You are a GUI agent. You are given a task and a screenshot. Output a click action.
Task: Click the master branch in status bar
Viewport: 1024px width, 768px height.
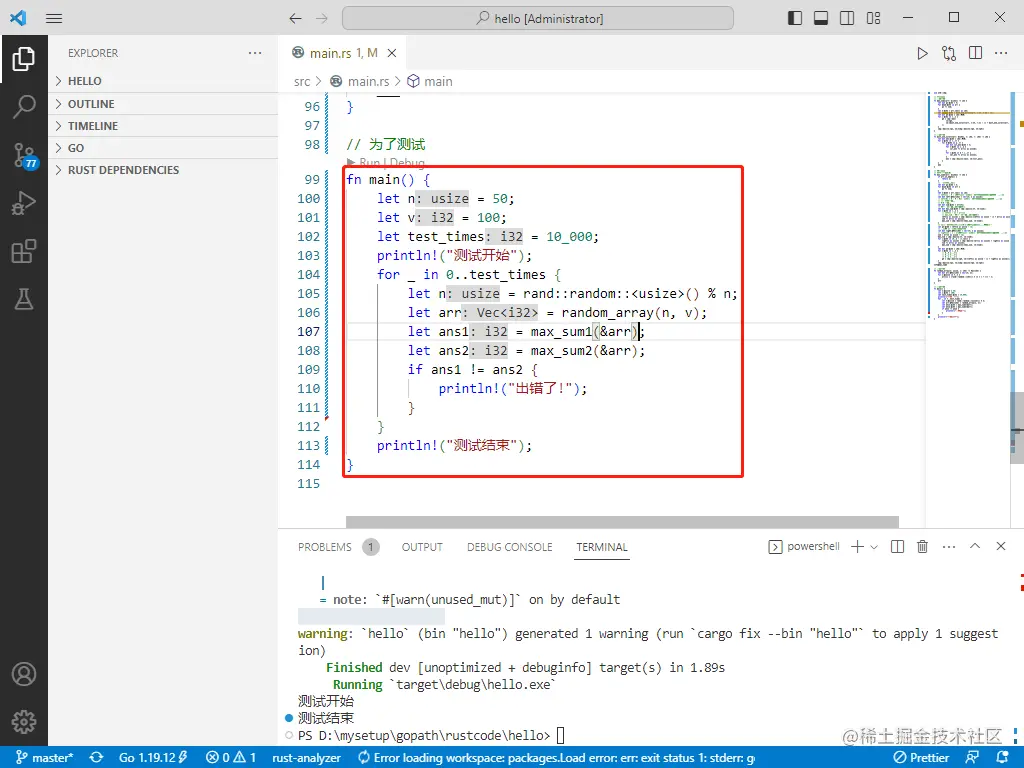[44, 758]
